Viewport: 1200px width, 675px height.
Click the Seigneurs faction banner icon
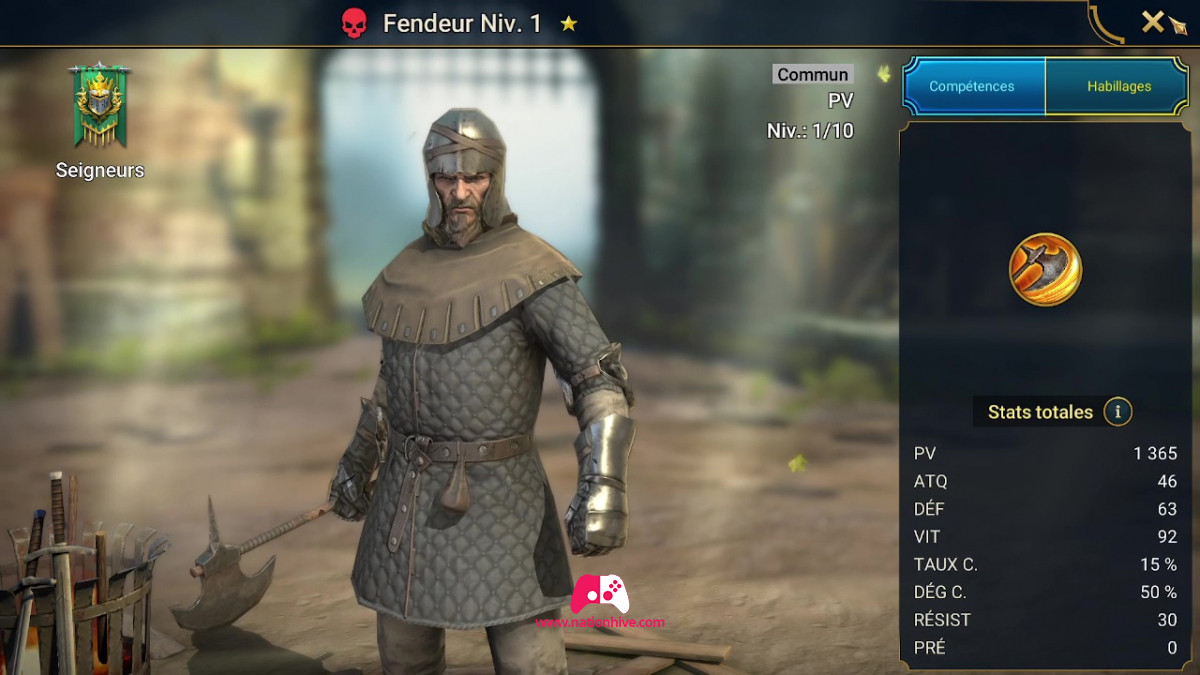click(x=100, y=105)
